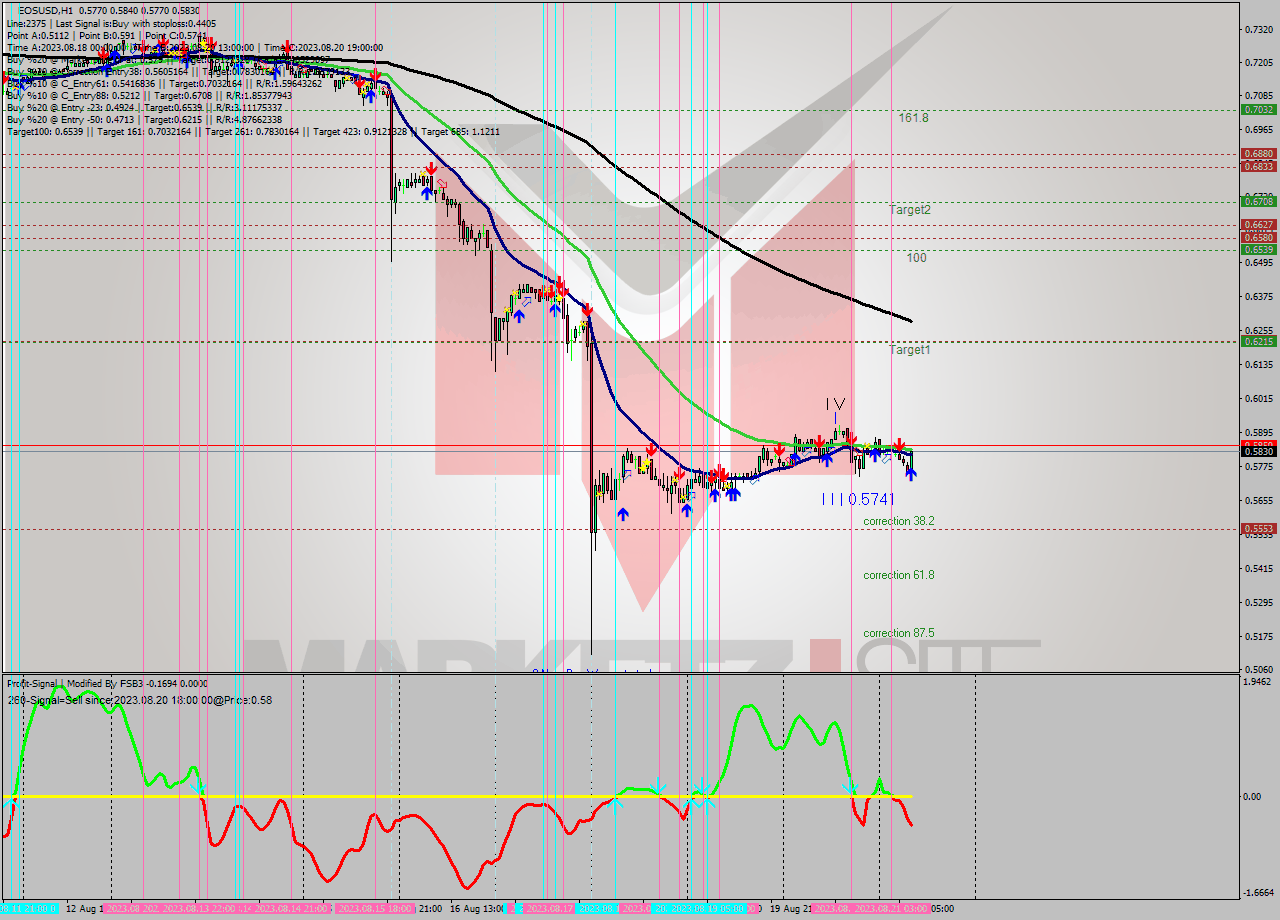Click the correction 61.8 label
The width and height of the screenshot is (1280, 920).
[x=899, y=575]
